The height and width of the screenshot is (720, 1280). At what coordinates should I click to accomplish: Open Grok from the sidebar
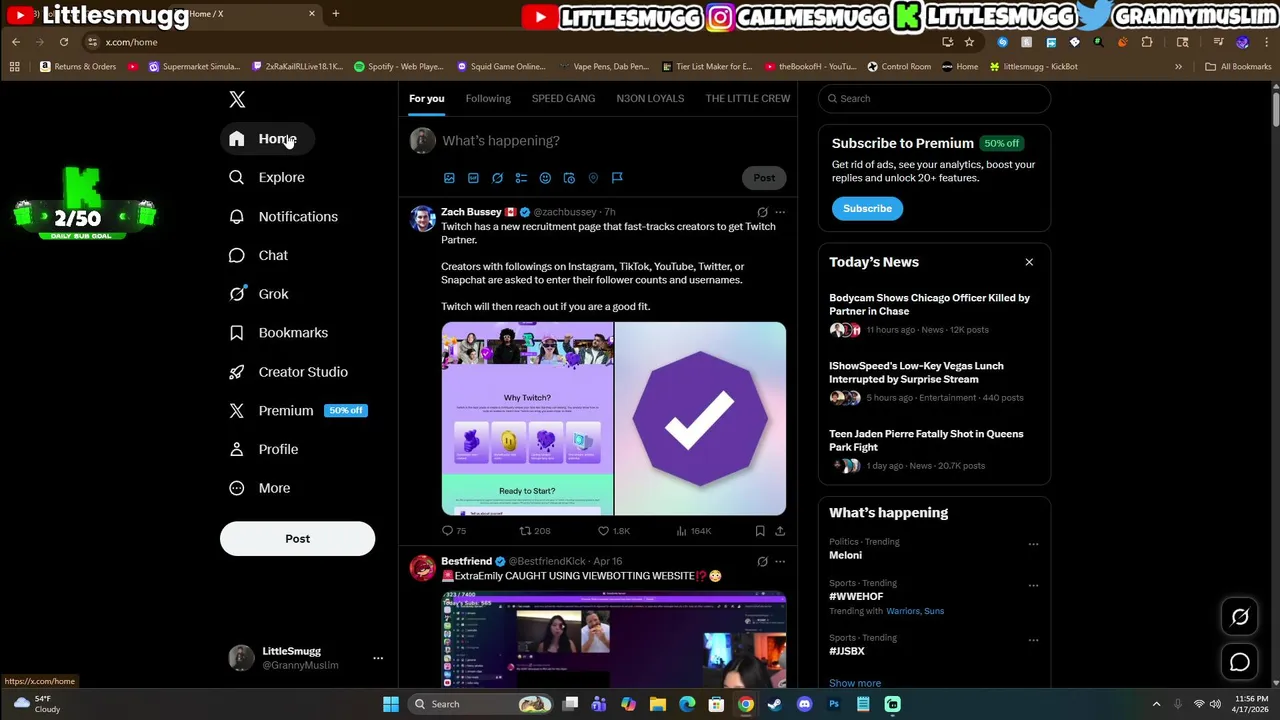(x=259, y=294)
